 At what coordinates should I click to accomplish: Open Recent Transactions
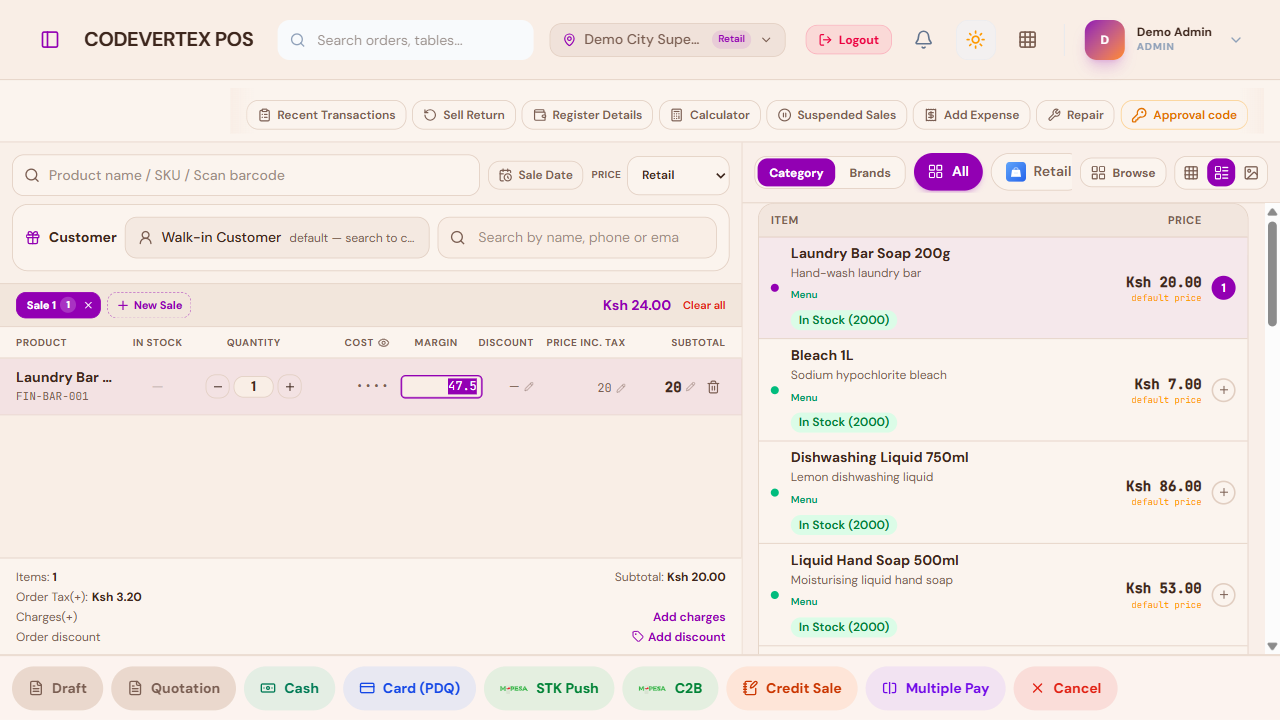[326, 115]
